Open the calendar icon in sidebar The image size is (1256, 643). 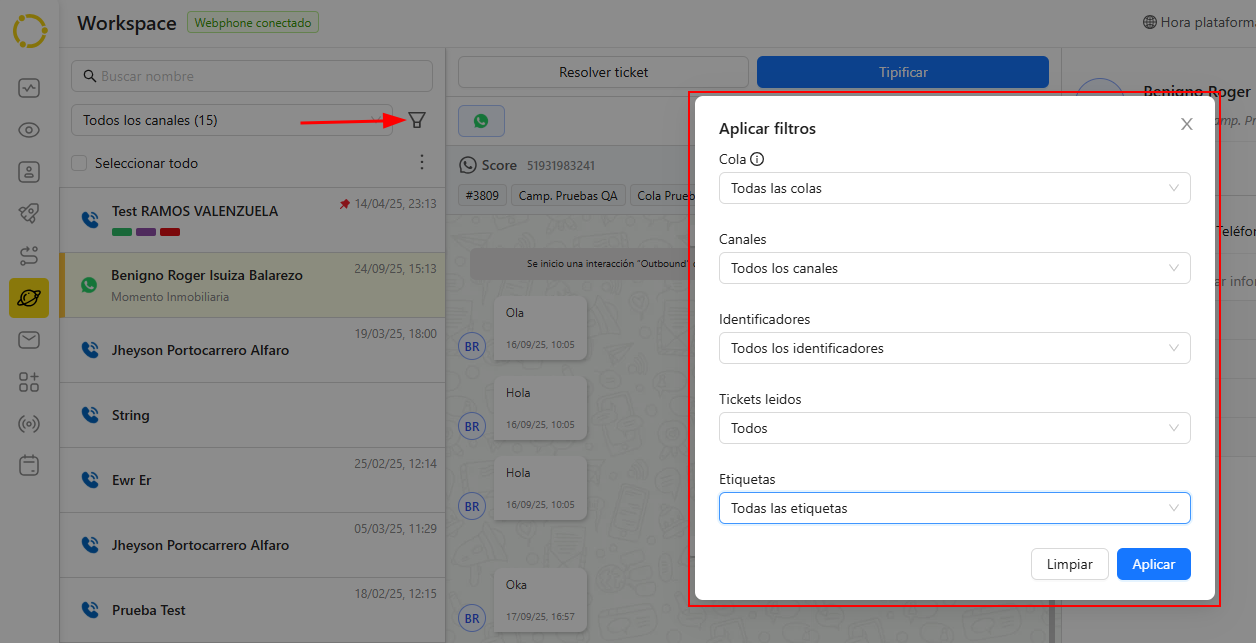coord(29,465)
